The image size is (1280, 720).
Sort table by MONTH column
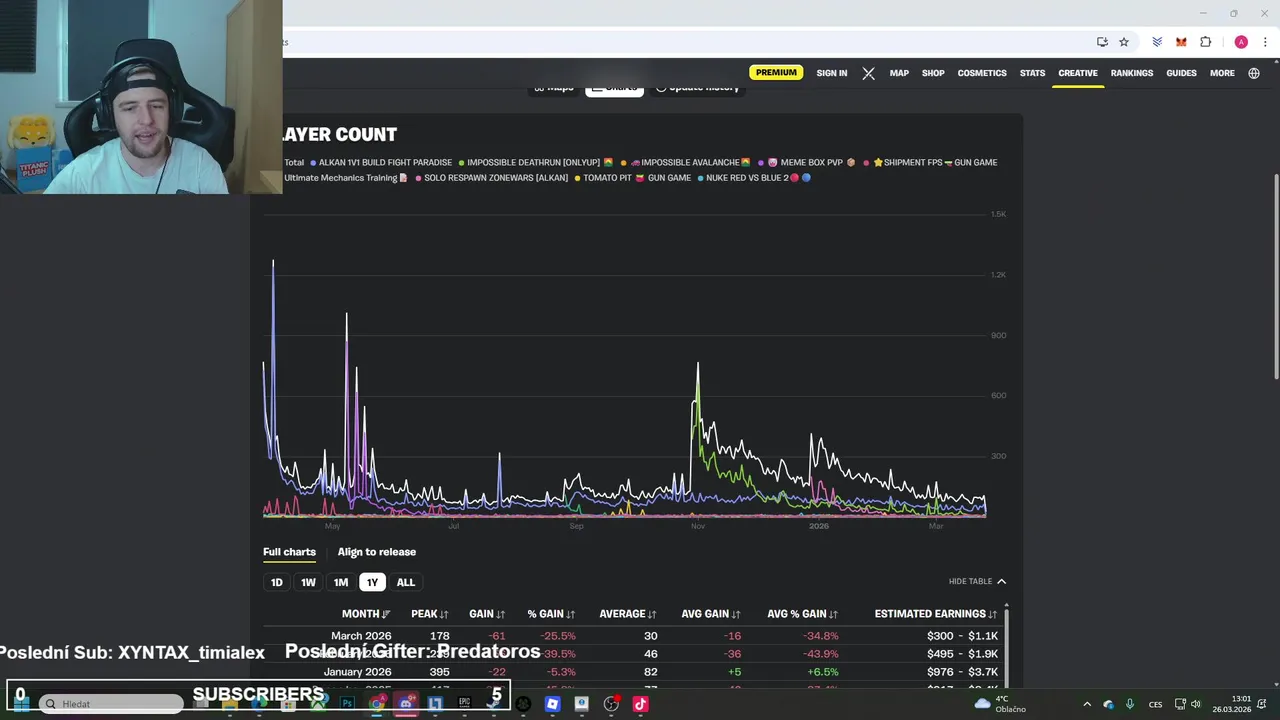point(366,614)
